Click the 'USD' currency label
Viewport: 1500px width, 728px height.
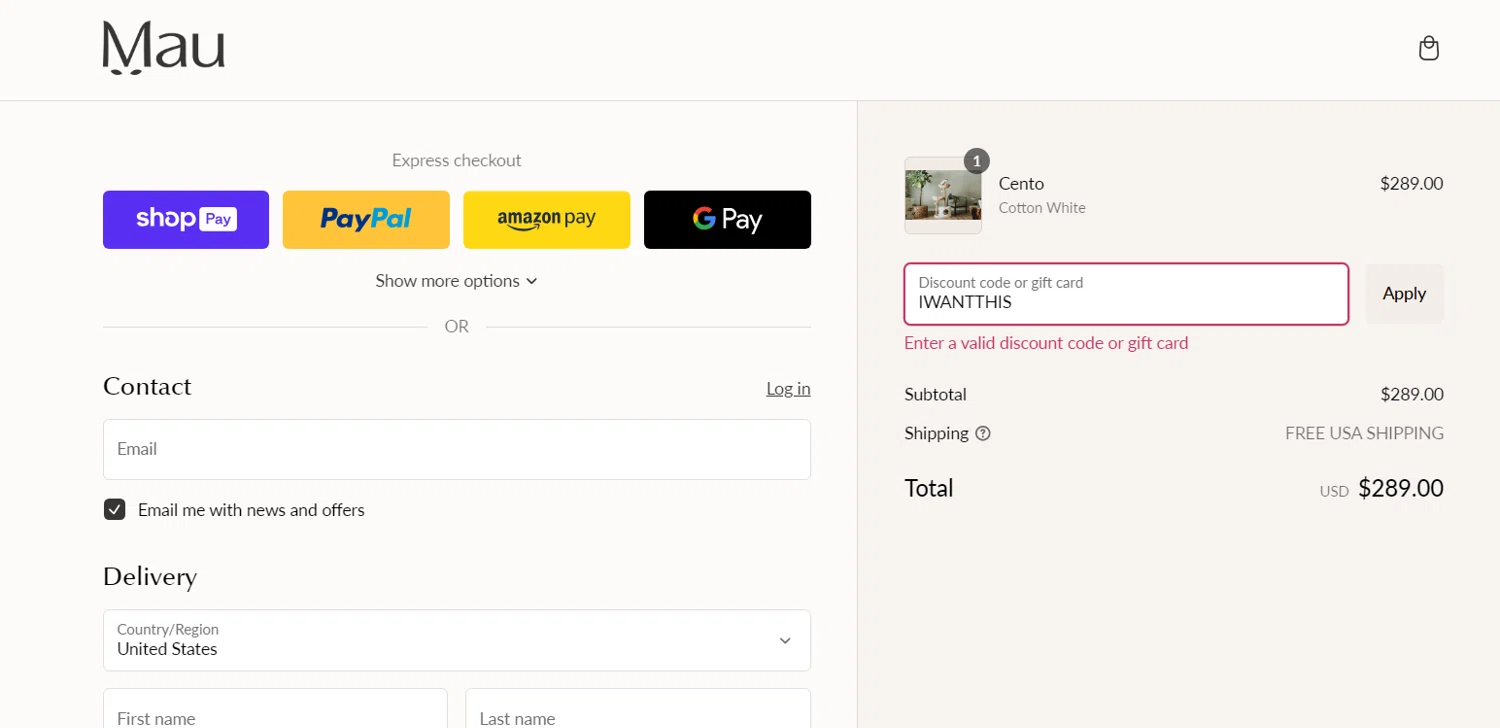click(1334, 491)
